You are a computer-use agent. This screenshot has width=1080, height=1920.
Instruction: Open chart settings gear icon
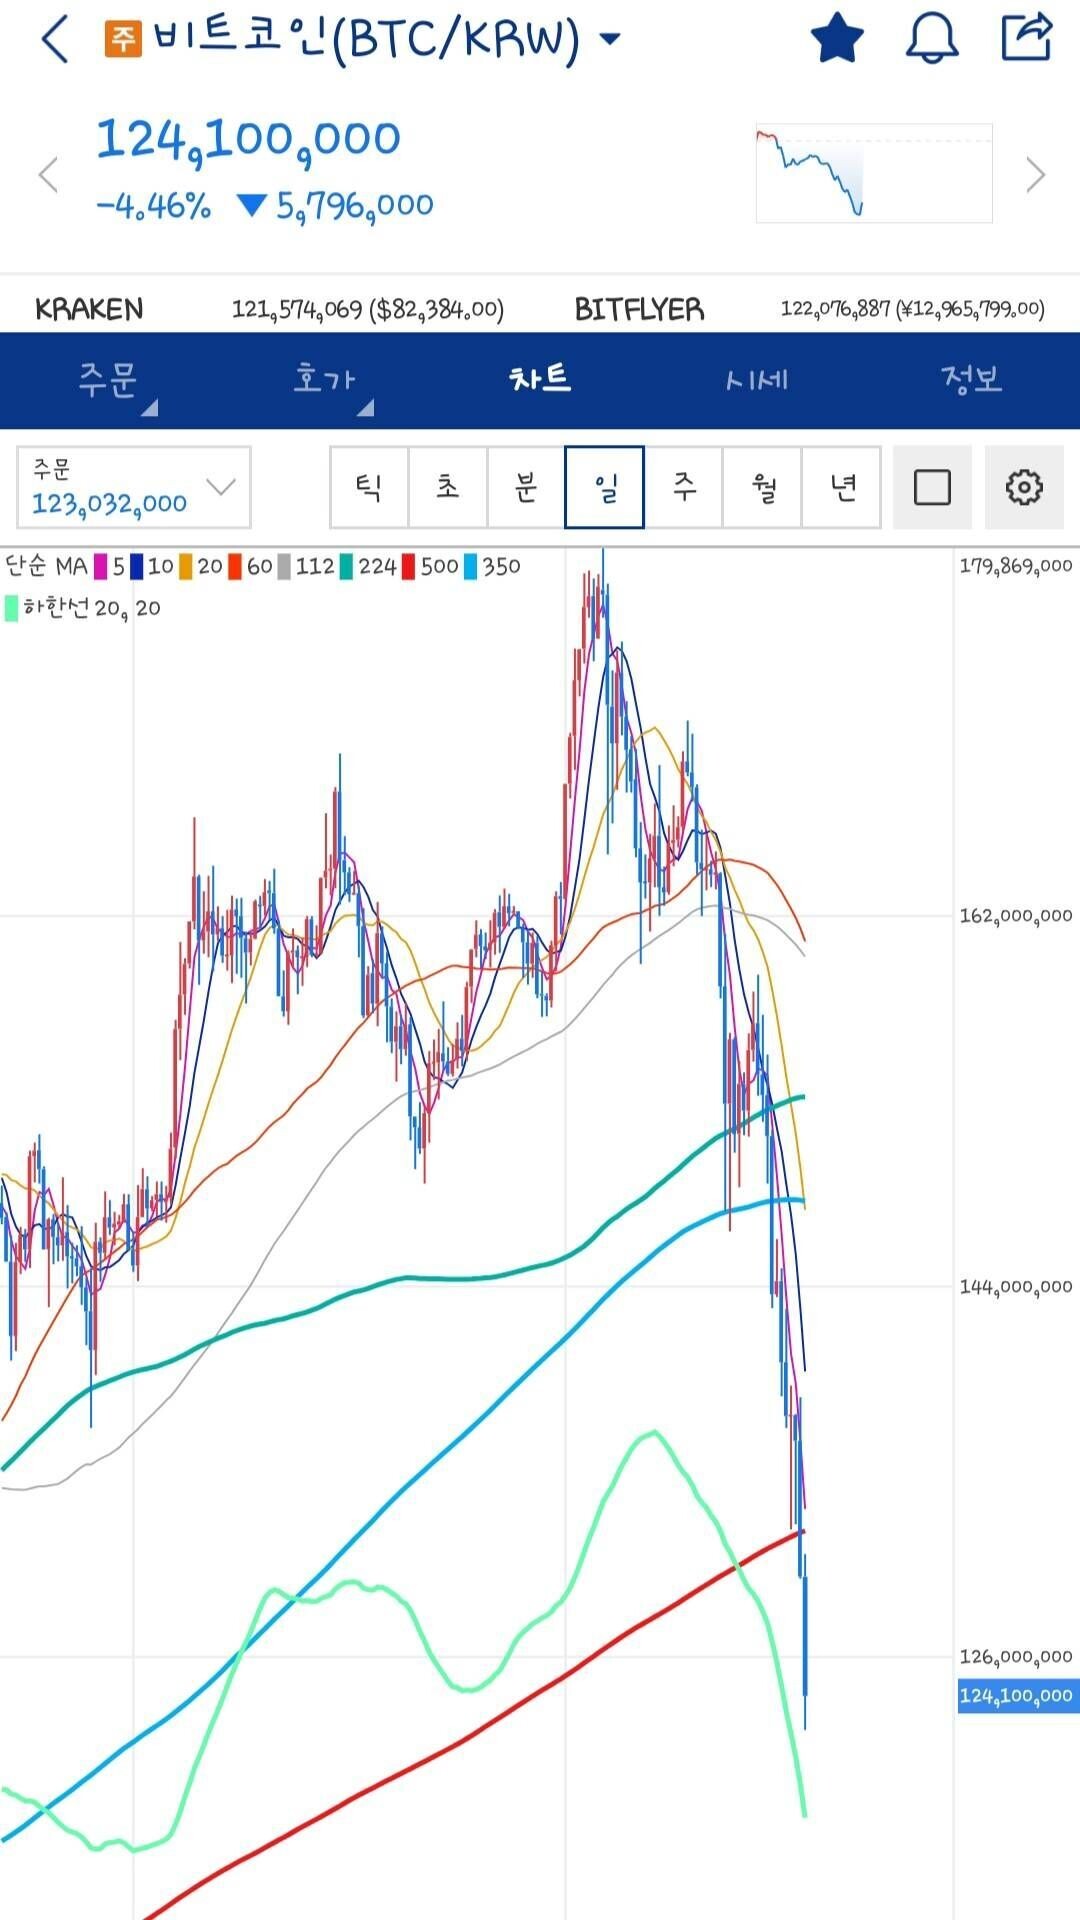tap(1023, 488)
